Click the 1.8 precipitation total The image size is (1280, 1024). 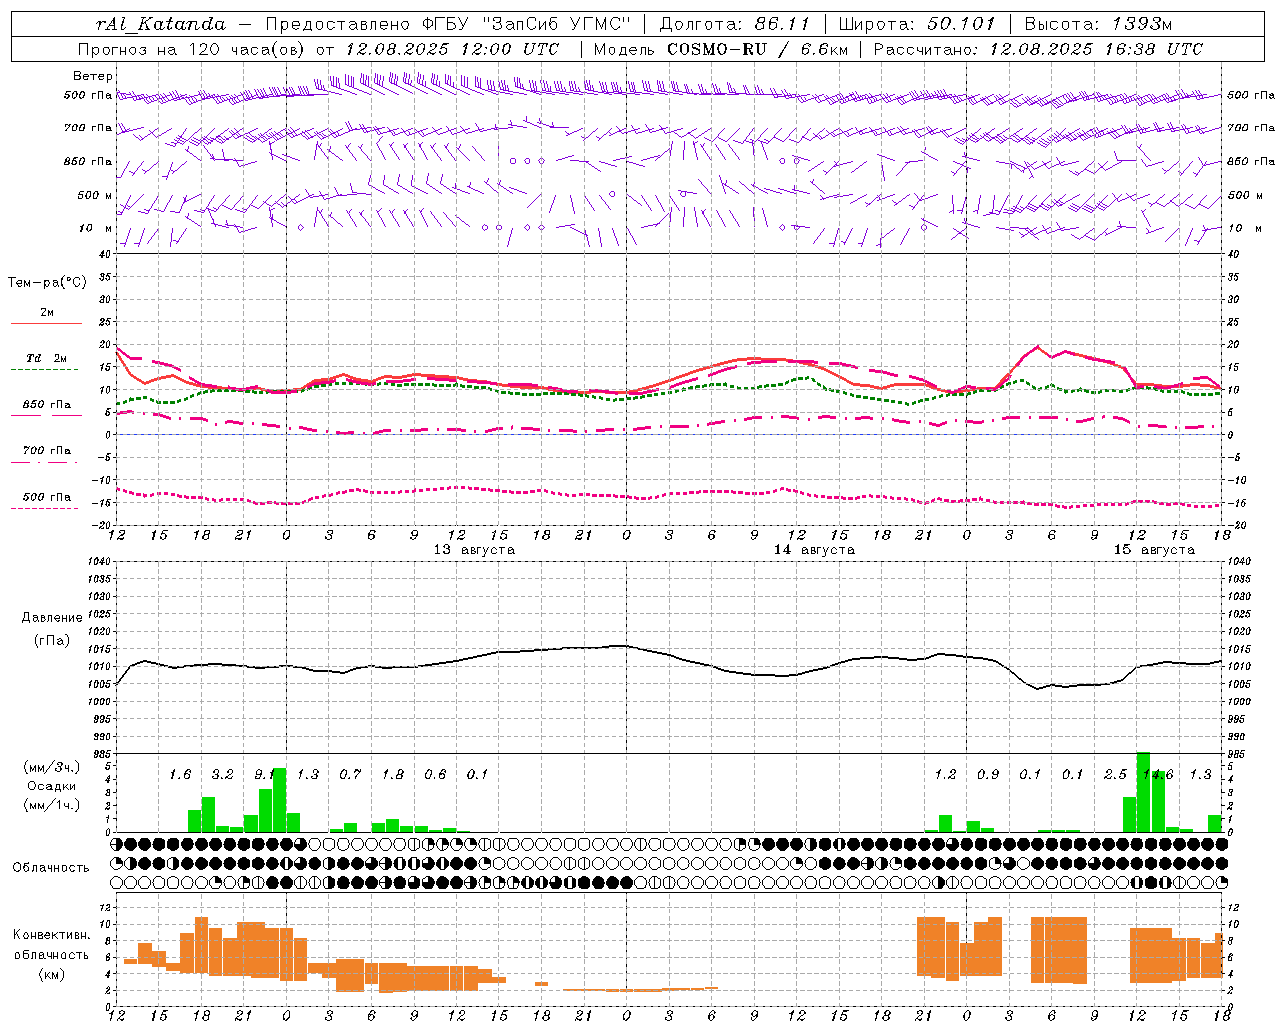[393, 775]
